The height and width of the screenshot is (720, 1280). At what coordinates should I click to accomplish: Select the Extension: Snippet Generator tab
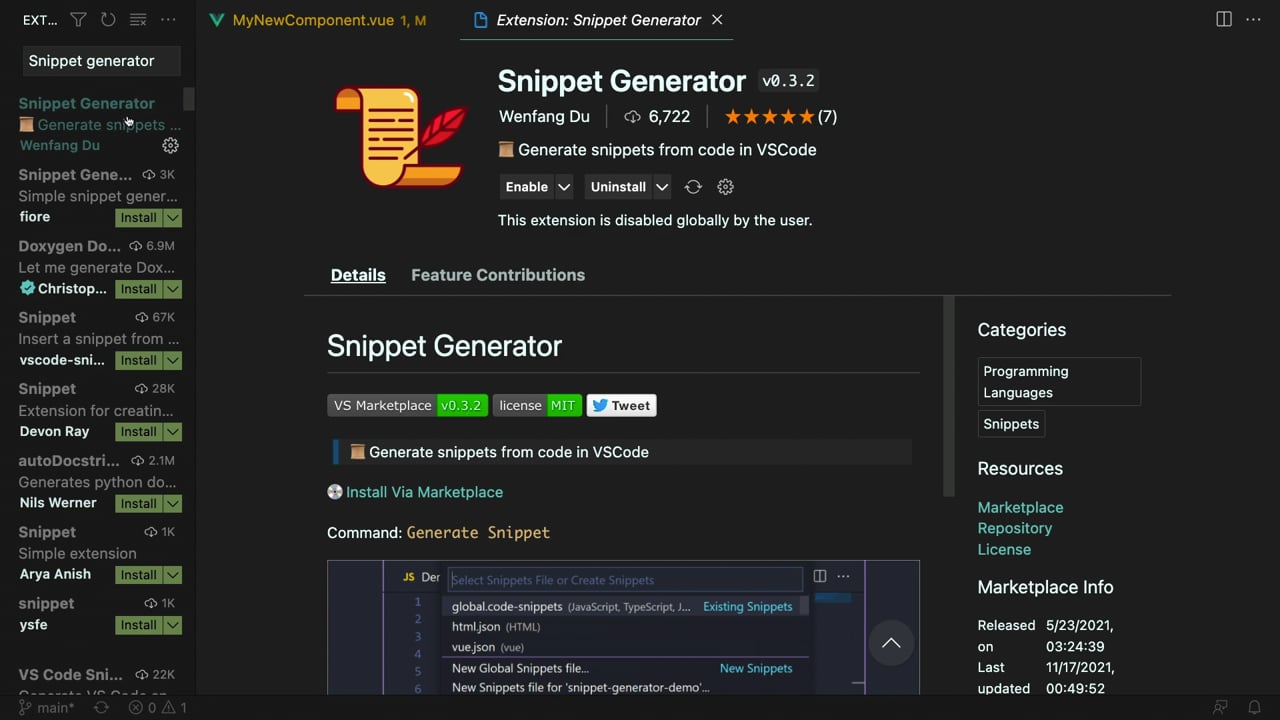(x=598, y=20)
